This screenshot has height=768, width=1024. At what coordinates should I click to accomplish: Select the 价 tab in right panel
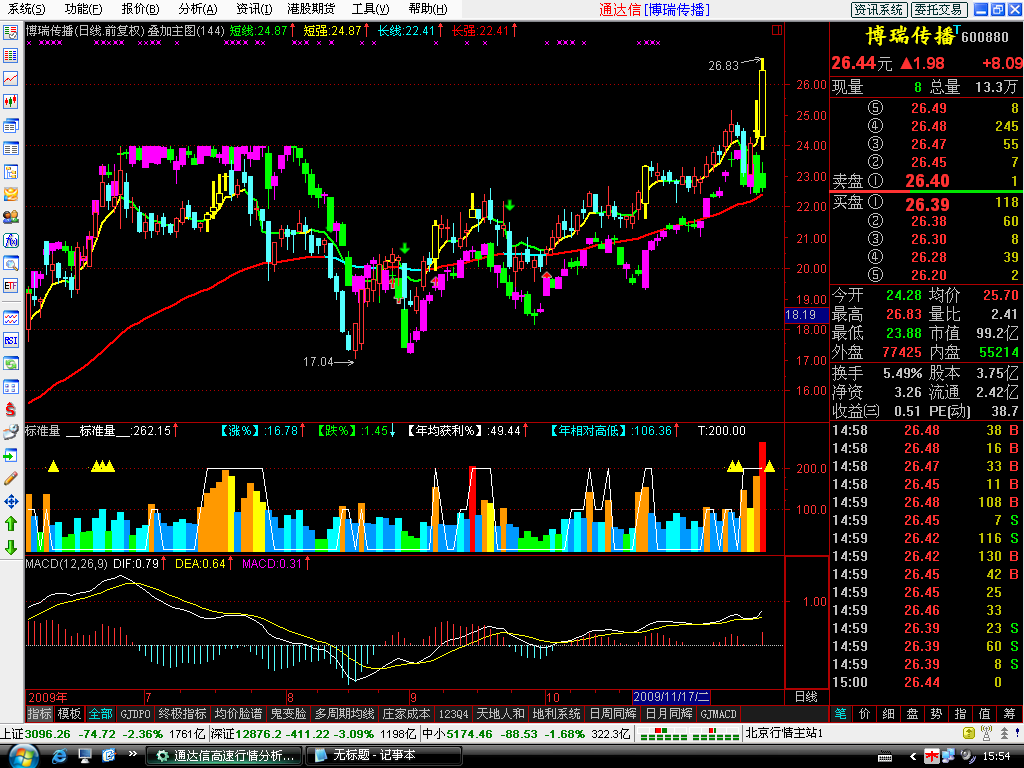[865, 714]
